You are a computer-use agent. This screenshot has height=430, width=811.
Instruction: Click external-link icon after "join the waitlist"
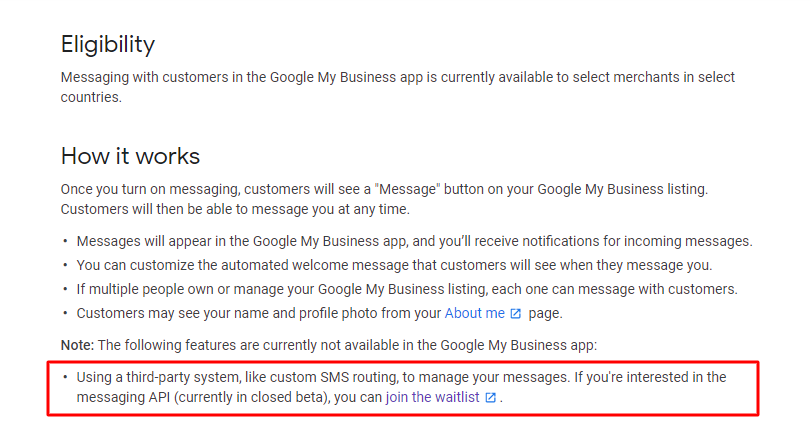pyautogui.click(x=490, y=397)
